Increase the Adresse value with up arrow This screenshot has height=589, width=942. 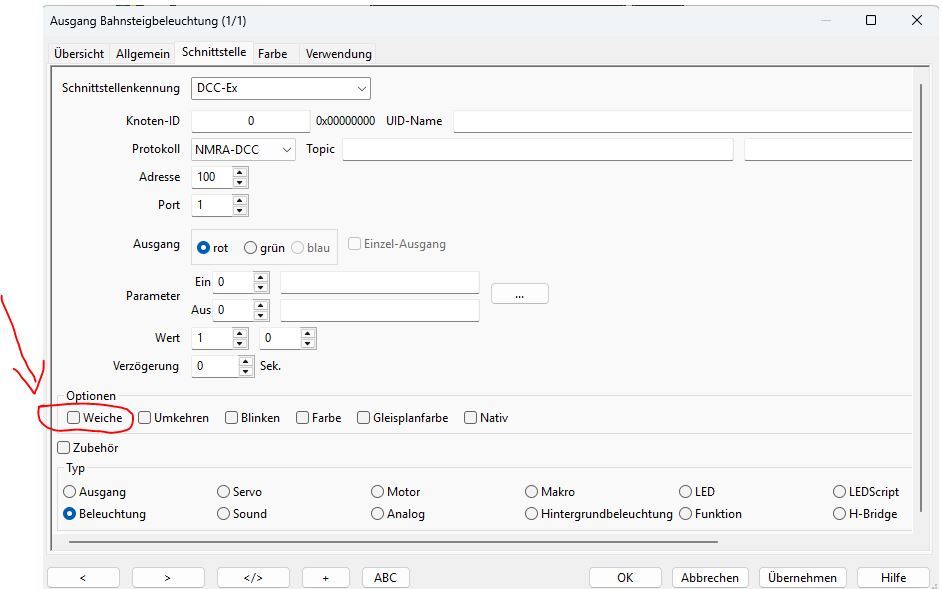coord(239,172)
